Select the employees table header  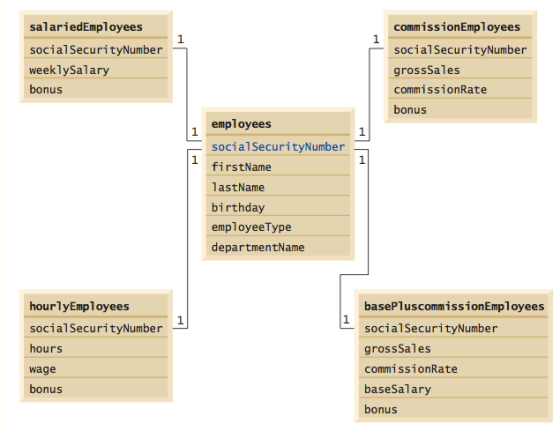[278, 124]
